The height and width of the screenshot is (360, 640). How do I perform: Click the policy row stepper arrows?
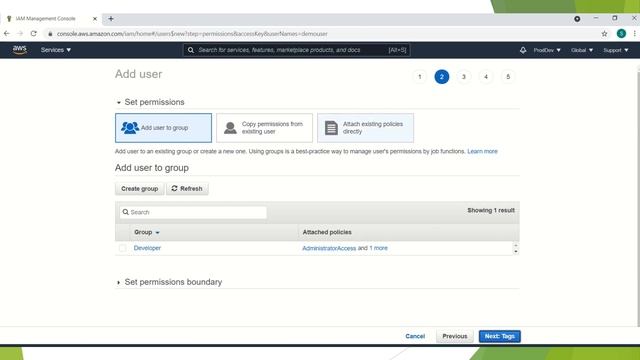point(516,249)
